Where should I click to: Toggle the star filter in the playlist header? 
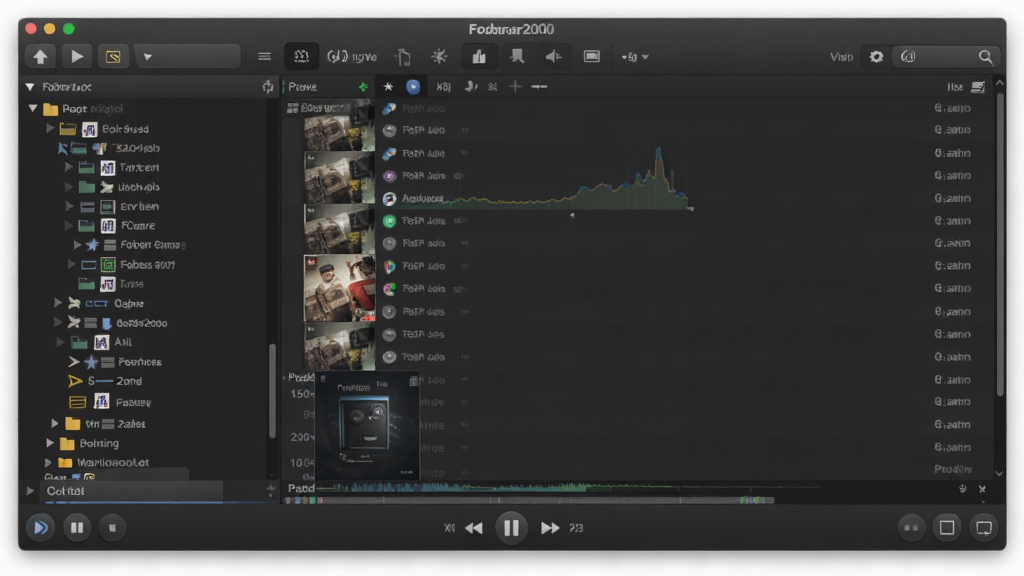[388, 86]
